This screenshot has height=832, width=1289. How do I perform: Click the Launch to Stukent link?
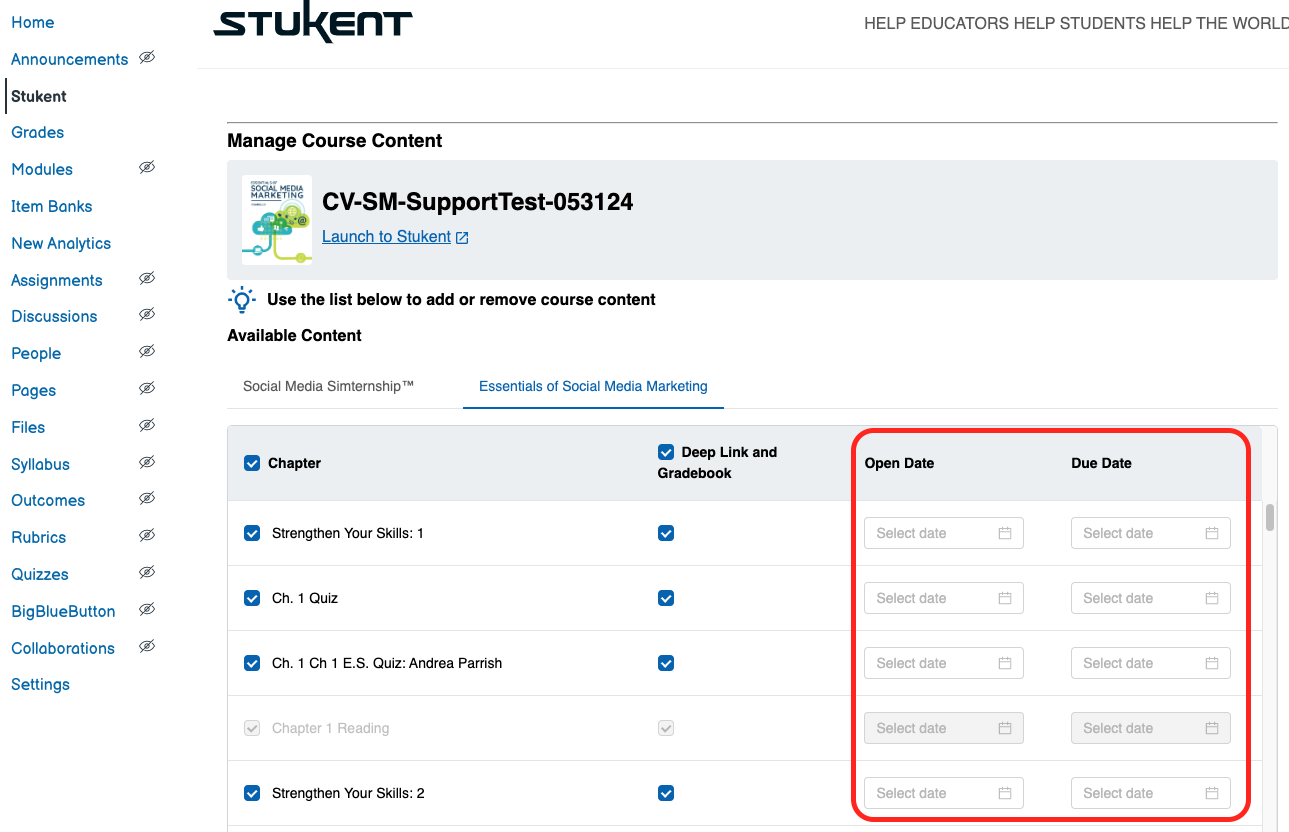point(386,237)
